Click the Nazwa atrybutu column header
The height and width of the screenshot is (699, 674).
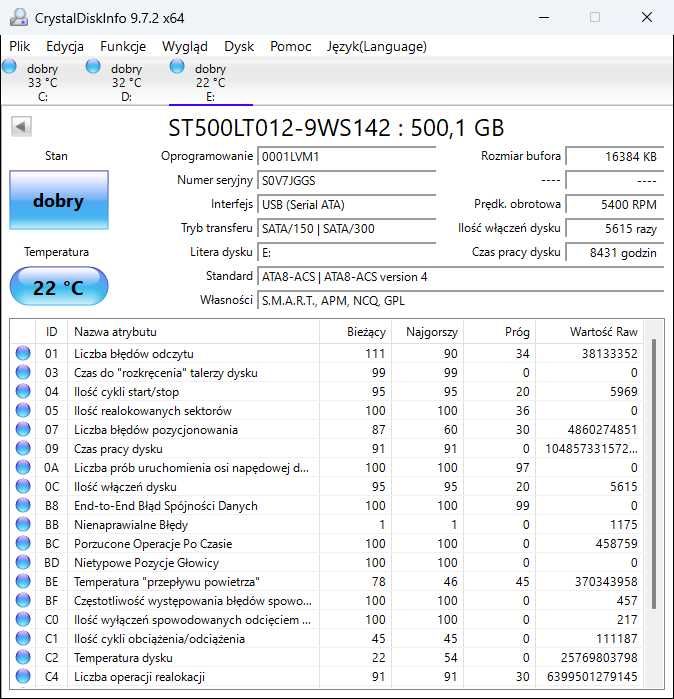(x=193, y=332)
